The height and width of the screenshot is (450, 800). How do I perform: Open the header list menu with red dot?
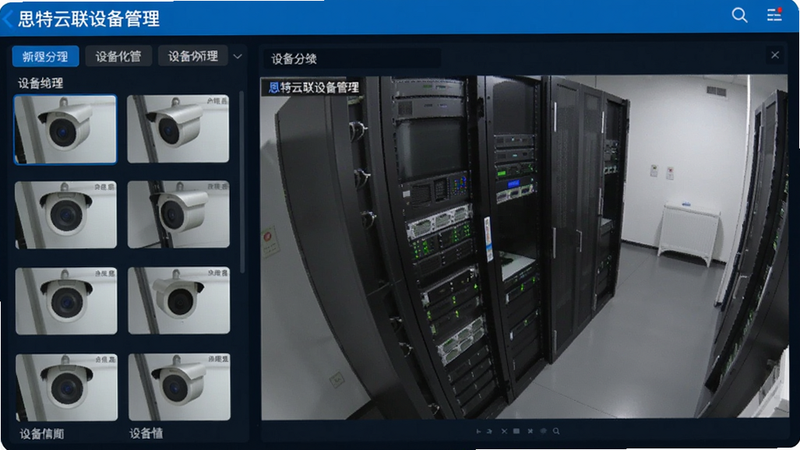pyautogui.click(x=774, y=14)
